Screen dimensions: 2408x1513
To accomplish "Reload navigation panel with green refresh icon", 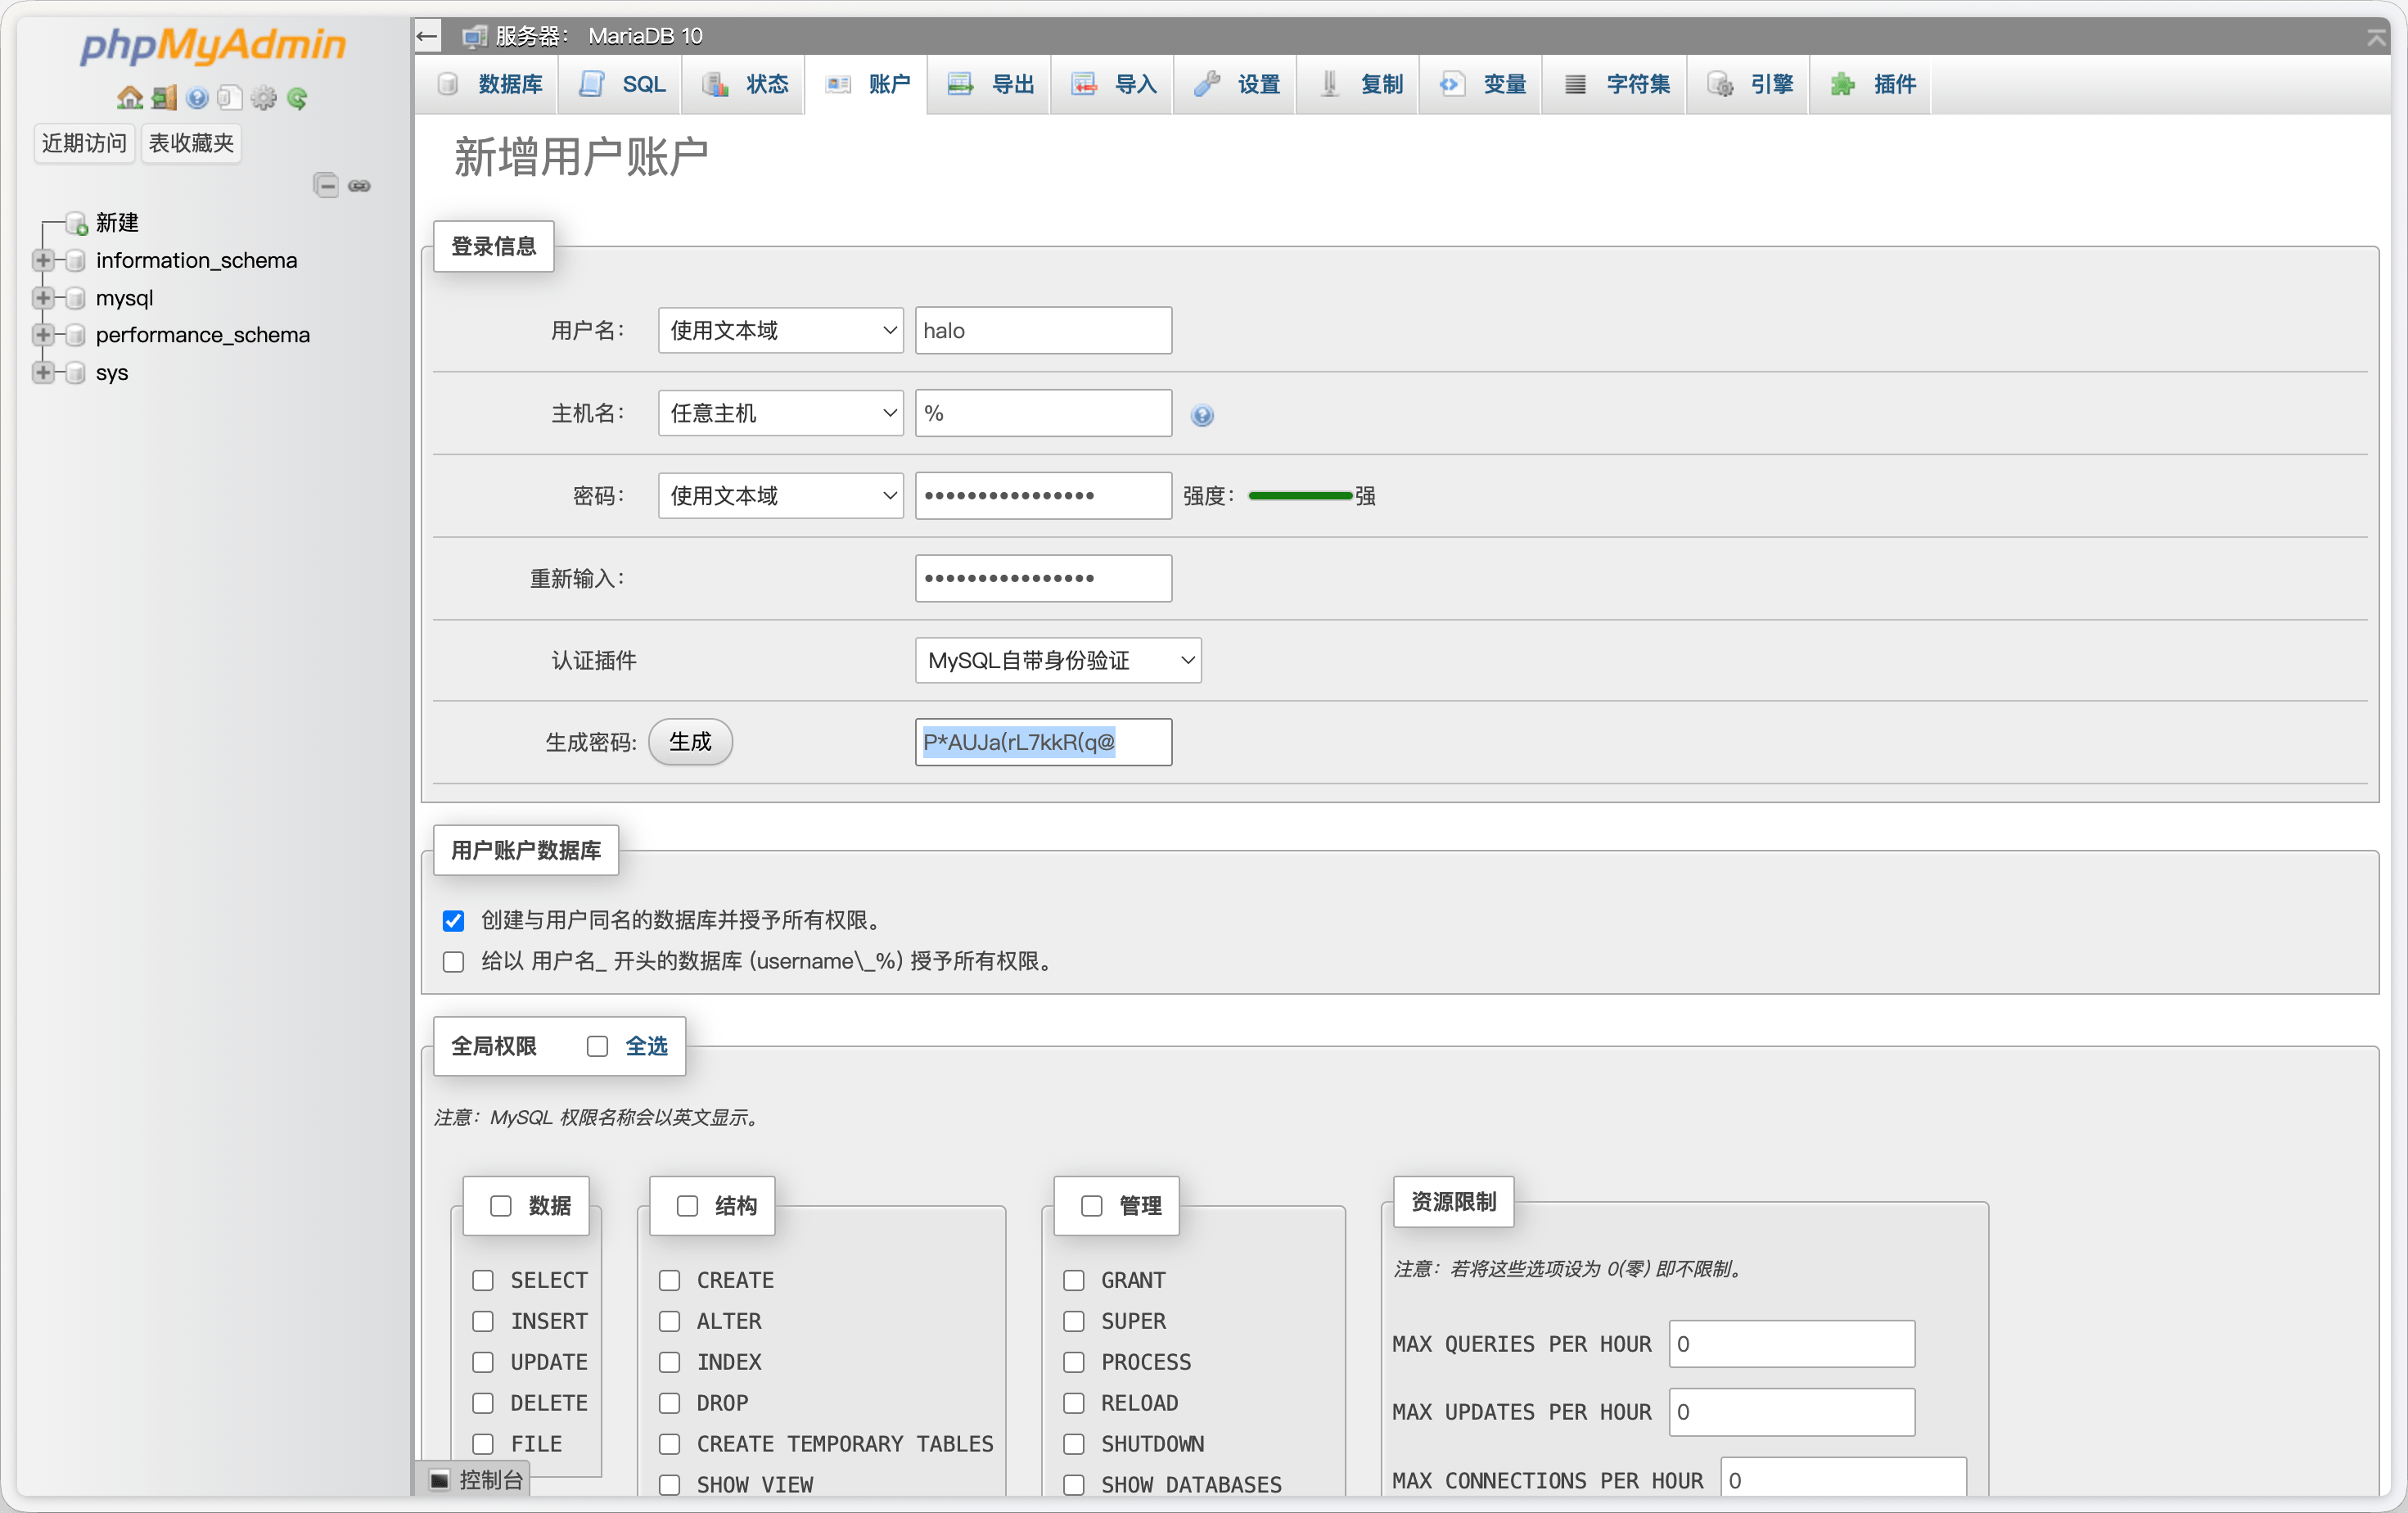I will [297, 98].
